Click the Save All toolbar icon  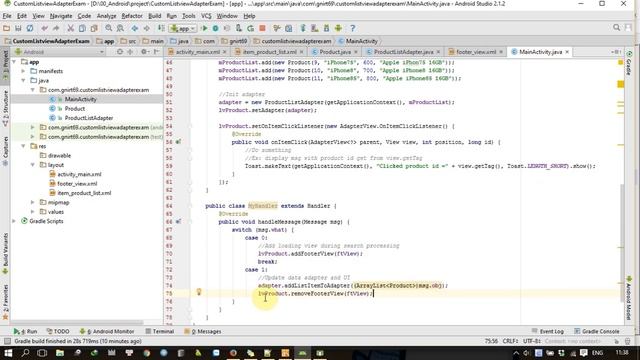point(18,28)
